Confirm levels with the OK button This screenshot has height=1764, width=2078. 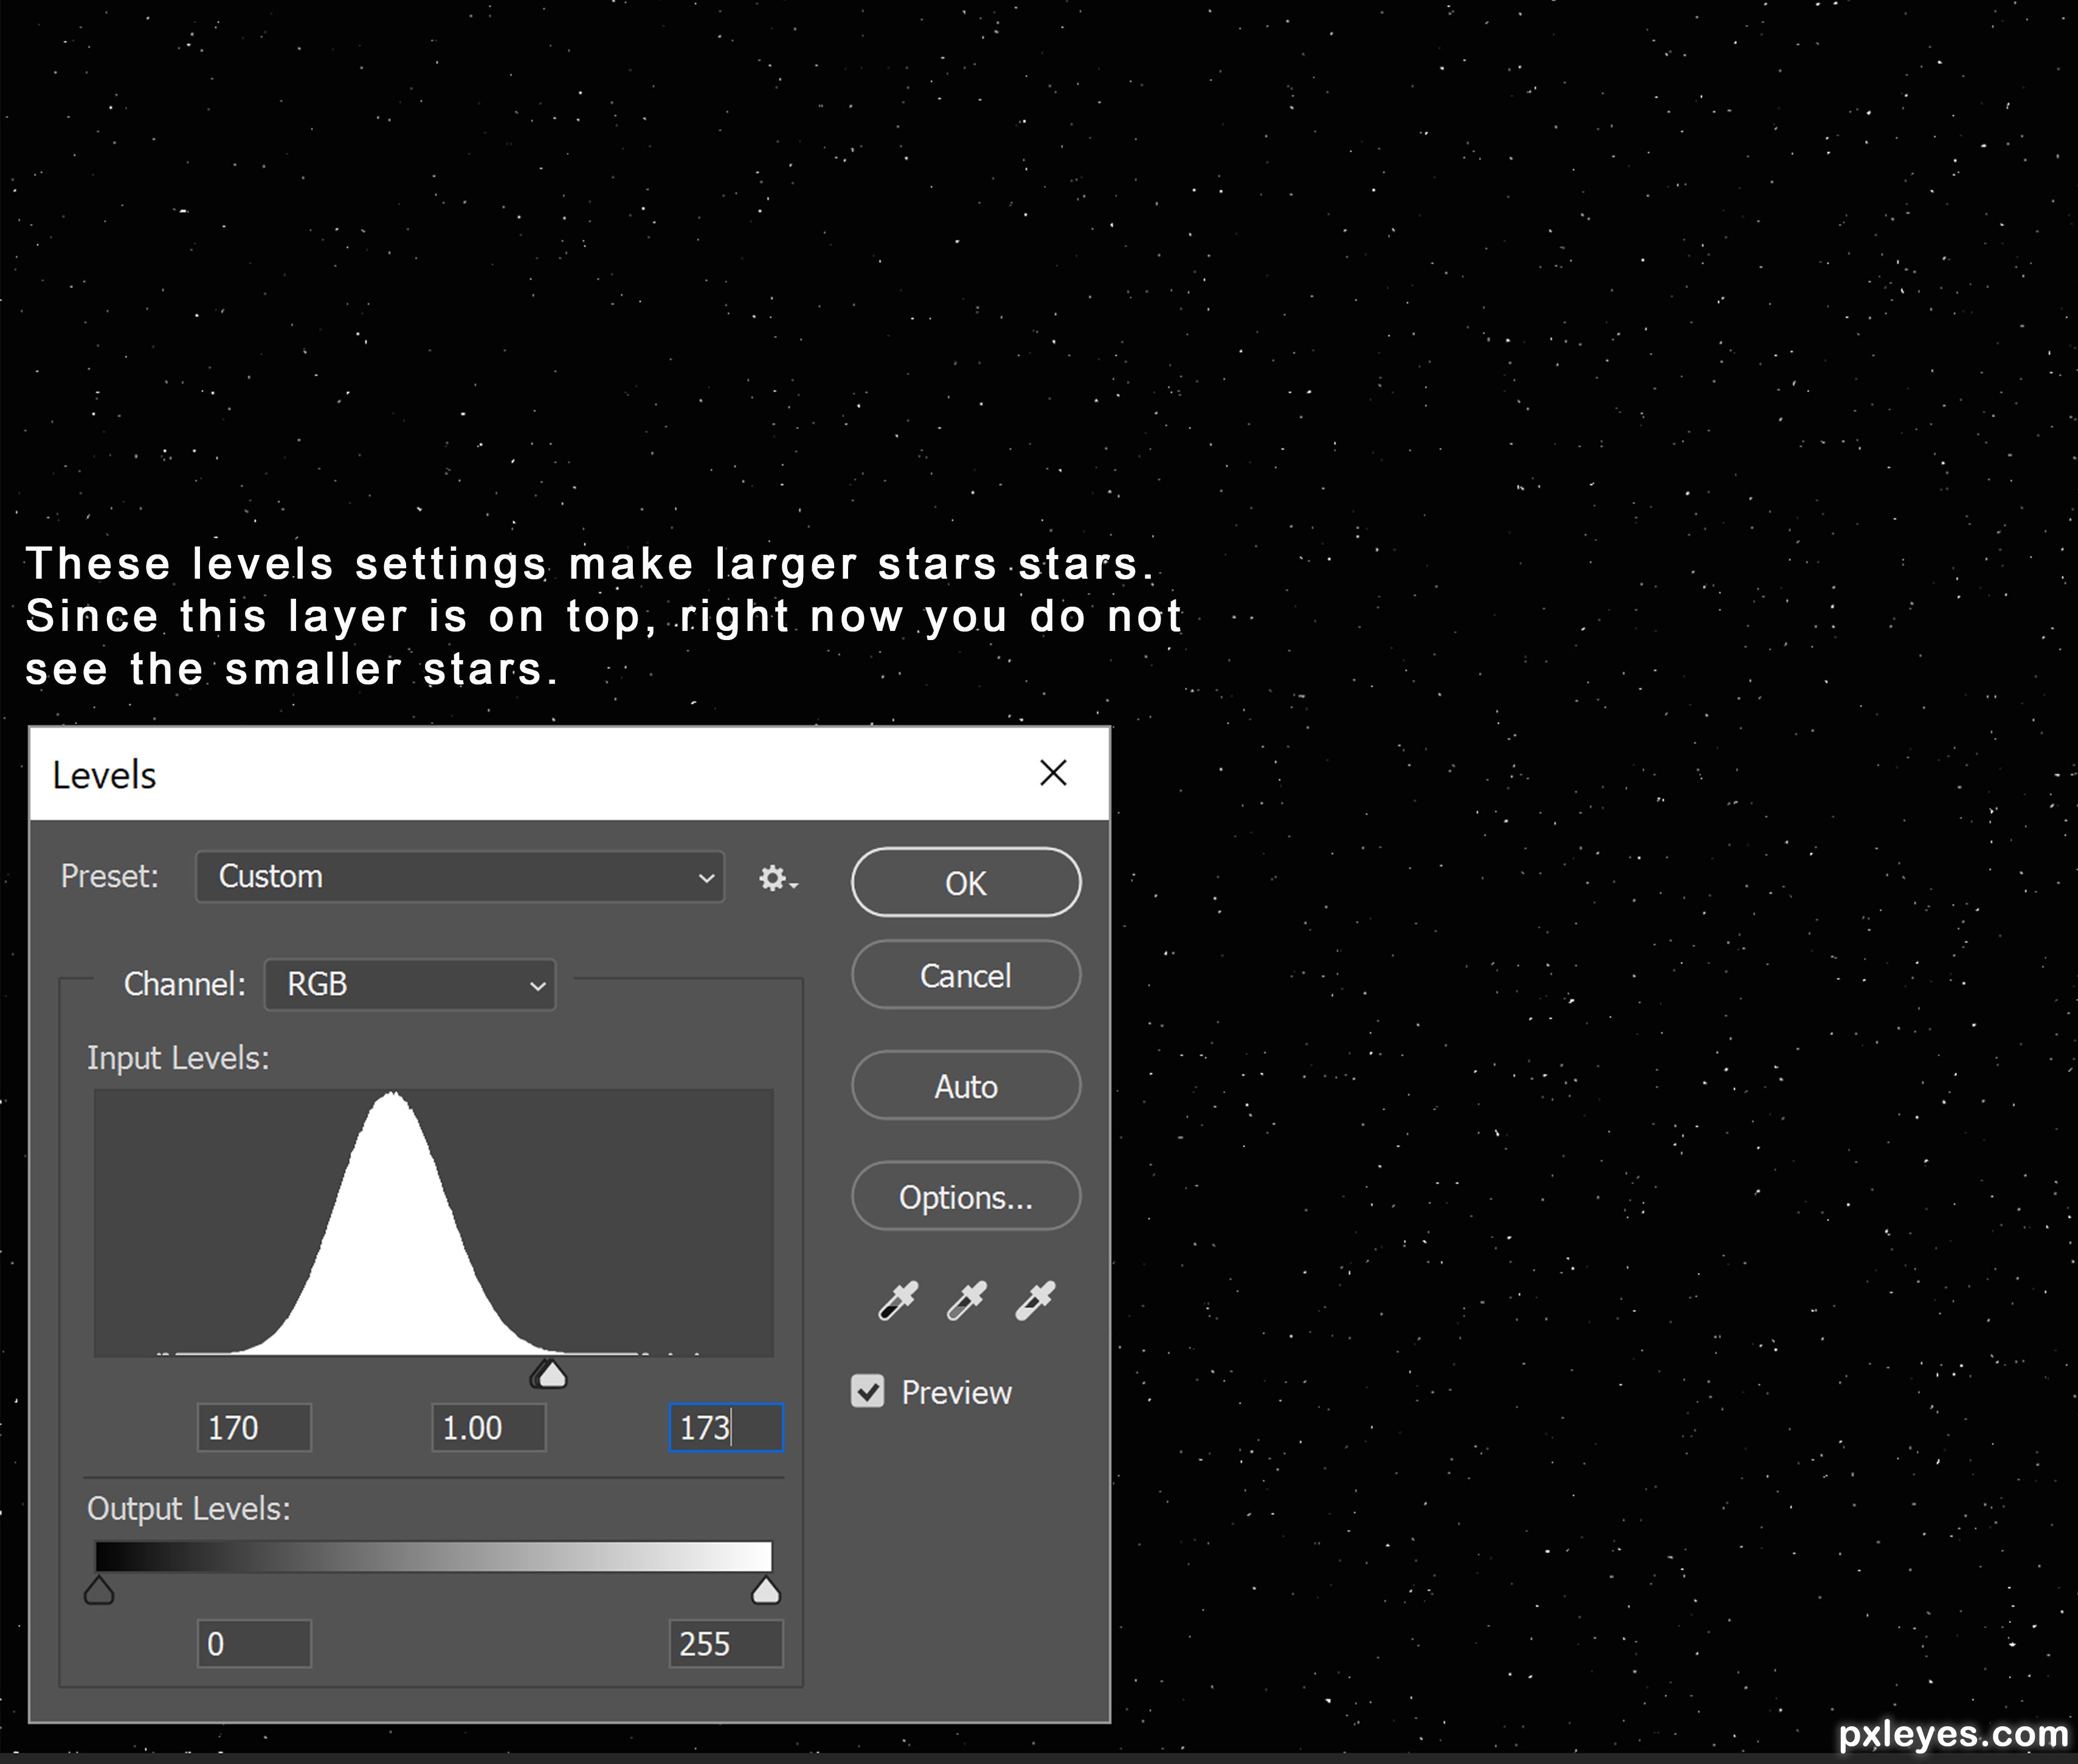966,882
